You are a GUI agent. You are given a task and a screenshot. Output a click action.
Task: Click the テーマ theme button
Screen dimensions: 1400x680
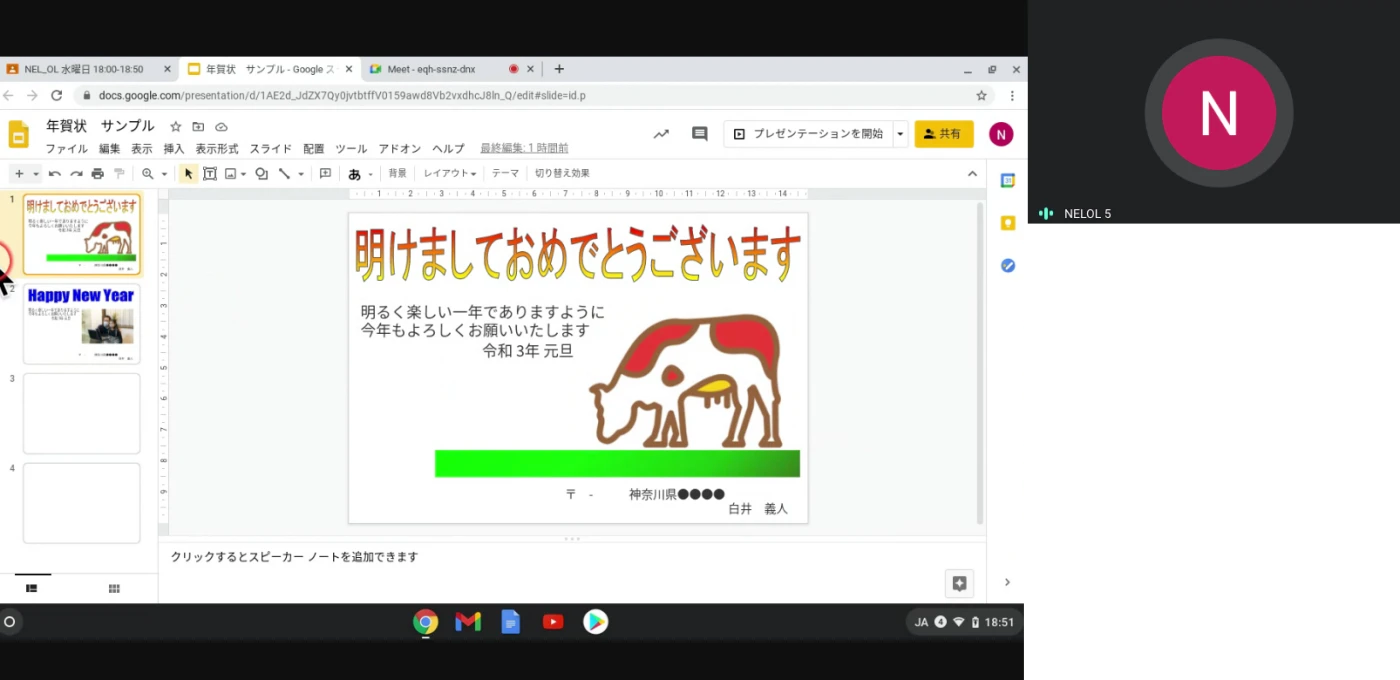(505, 173)
